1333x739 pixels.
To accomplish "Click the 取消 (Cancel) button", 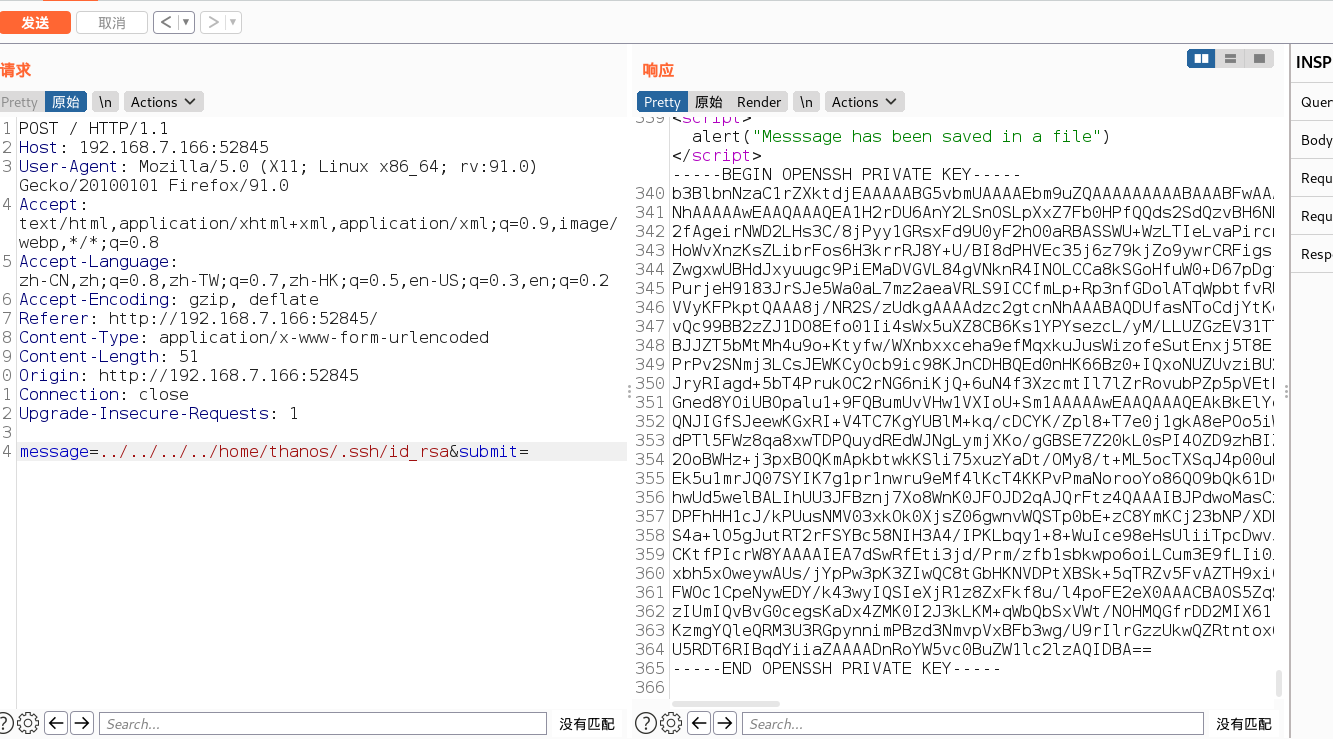I will pos(112,22).
